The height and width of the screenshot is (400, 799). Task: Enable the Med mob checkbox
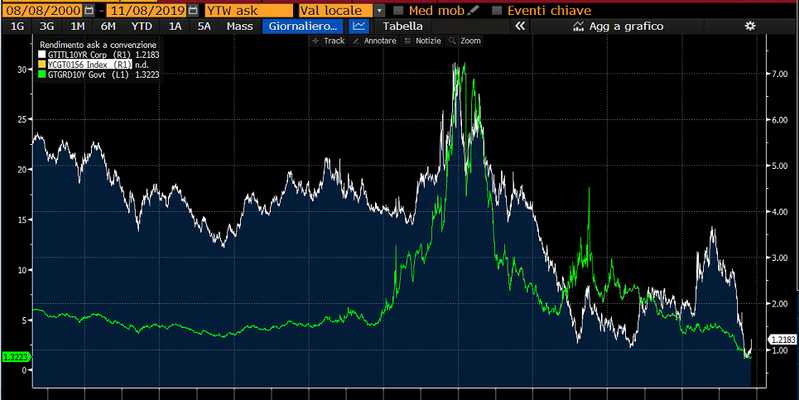click(x=398, y=11)
